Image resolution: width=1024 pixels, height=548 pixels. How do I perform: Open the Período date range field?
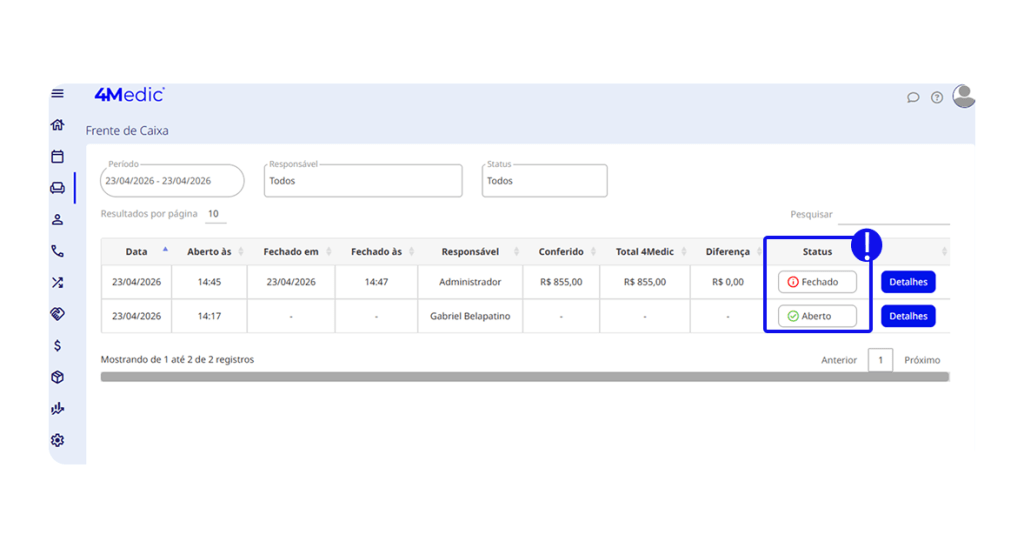tap(172, 181)
